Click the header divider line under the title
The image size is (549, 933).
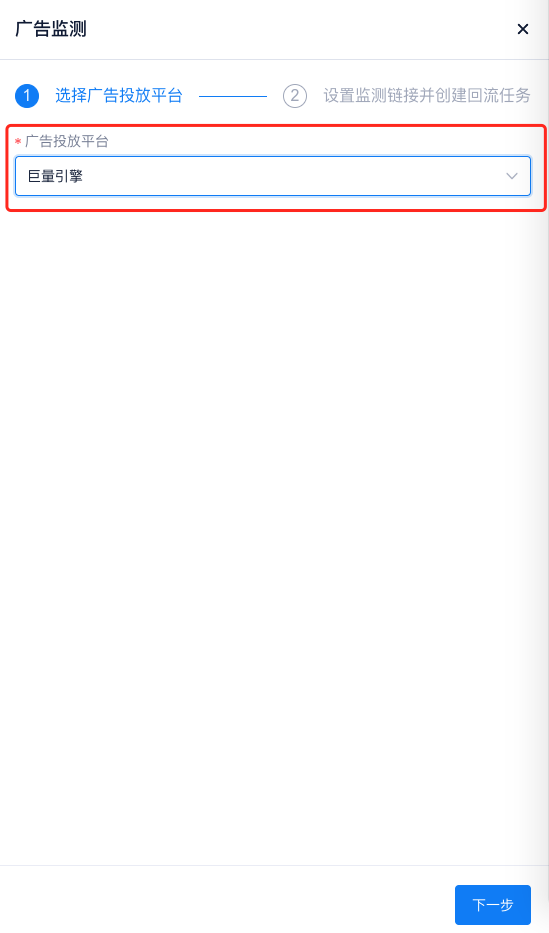274,60
